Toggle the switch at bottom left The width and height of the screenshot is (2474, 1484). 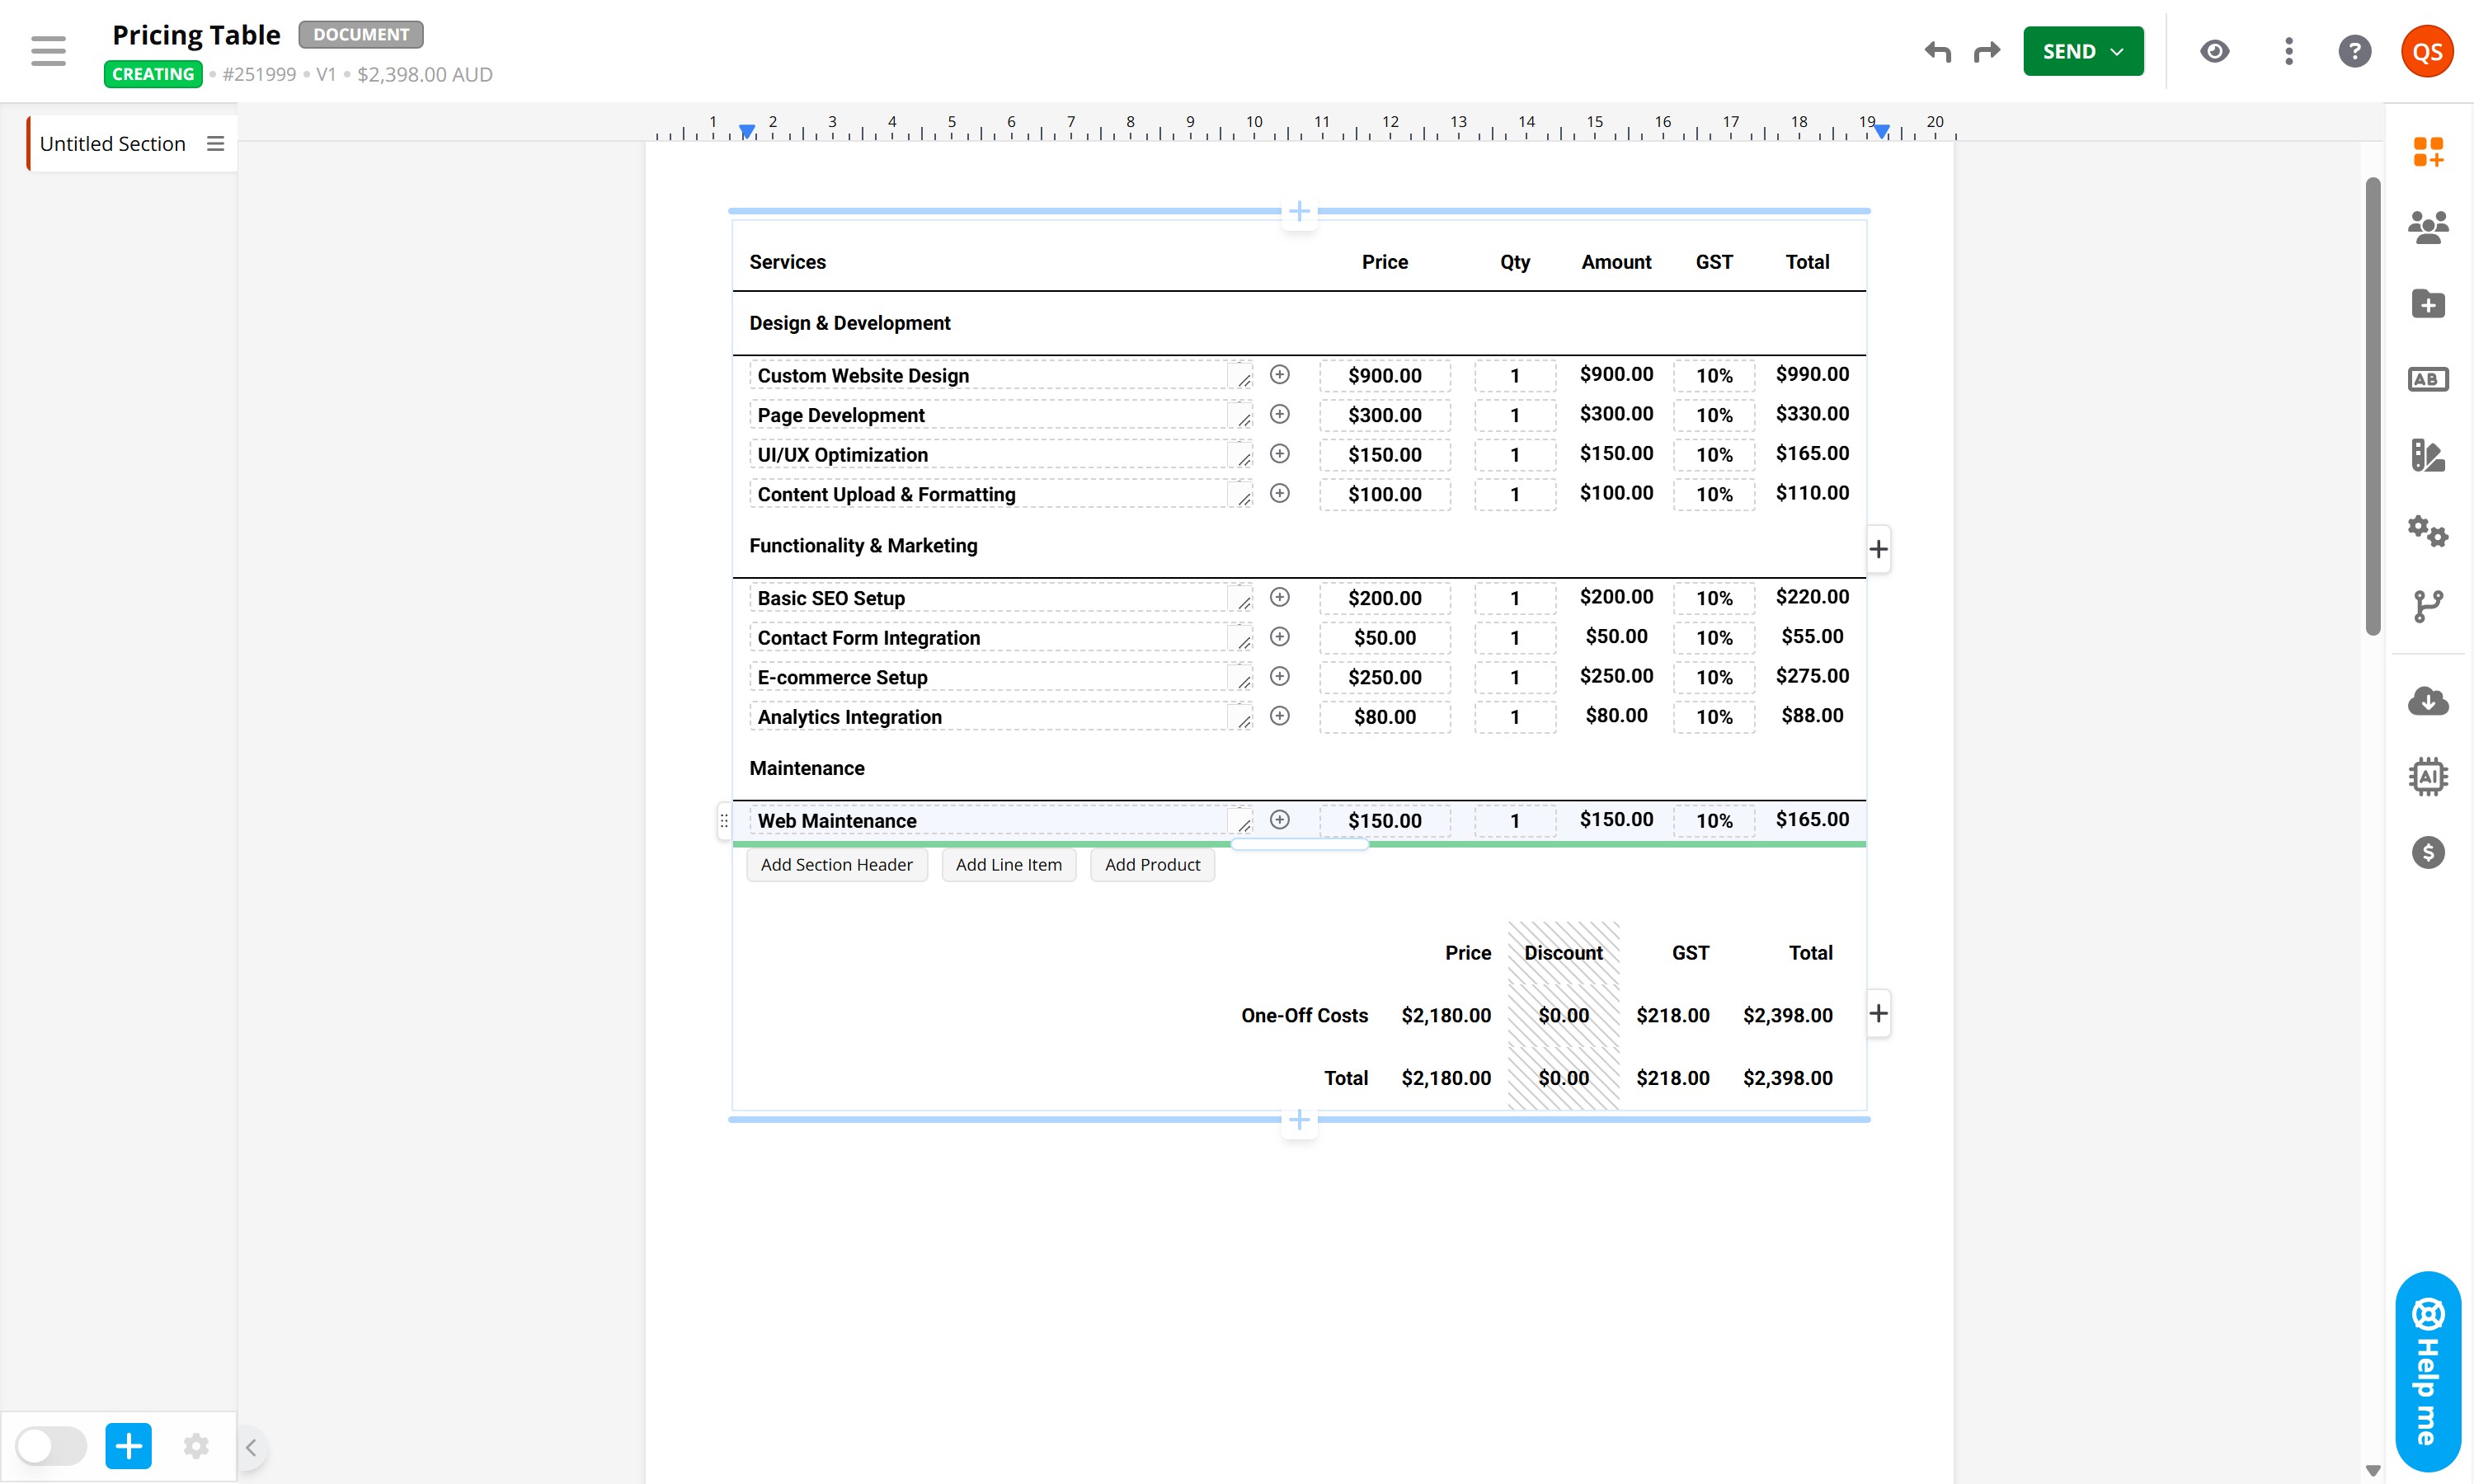click(x=50, y=1446)
